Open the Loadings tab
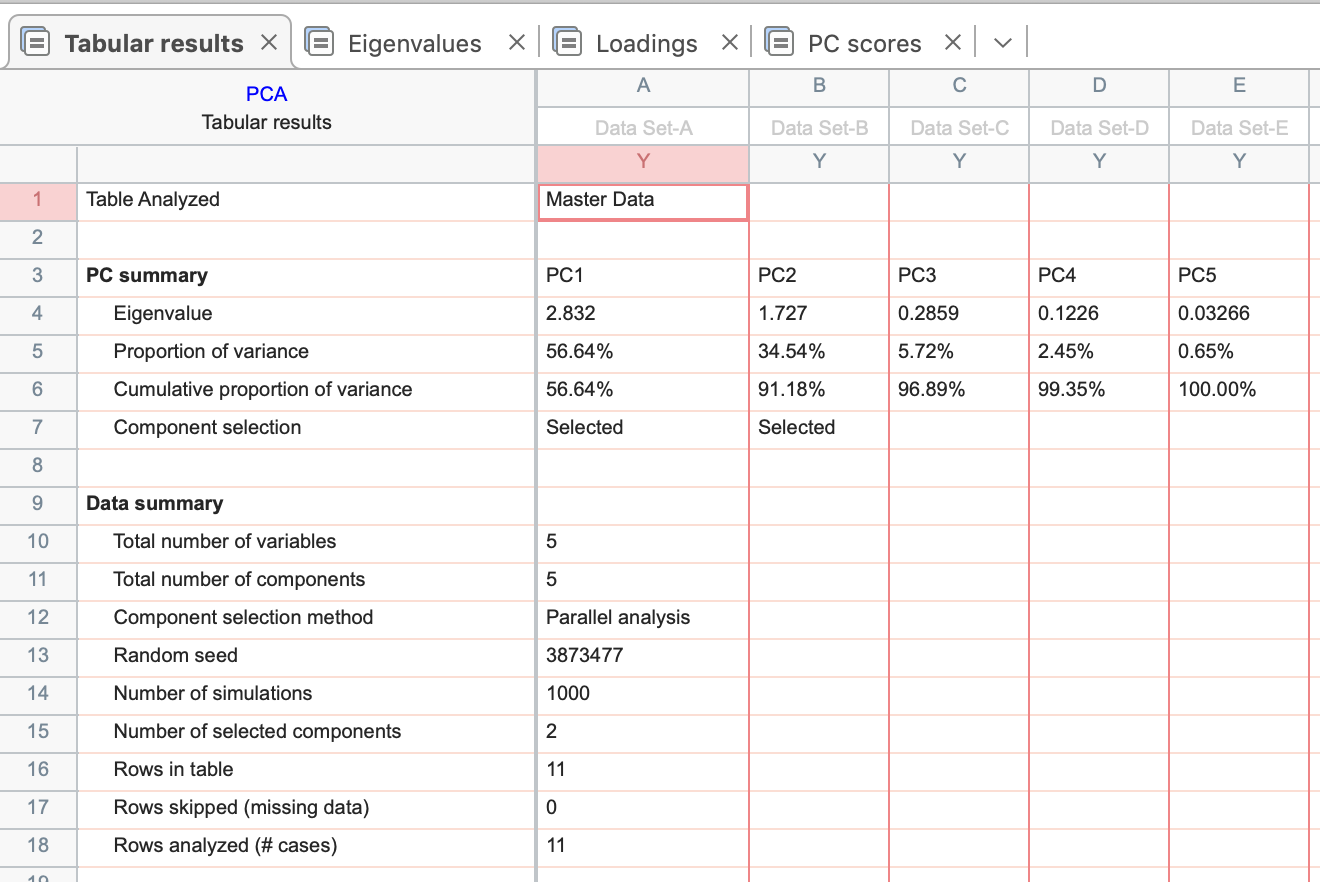1320x882 pixels. coord(646,44)
